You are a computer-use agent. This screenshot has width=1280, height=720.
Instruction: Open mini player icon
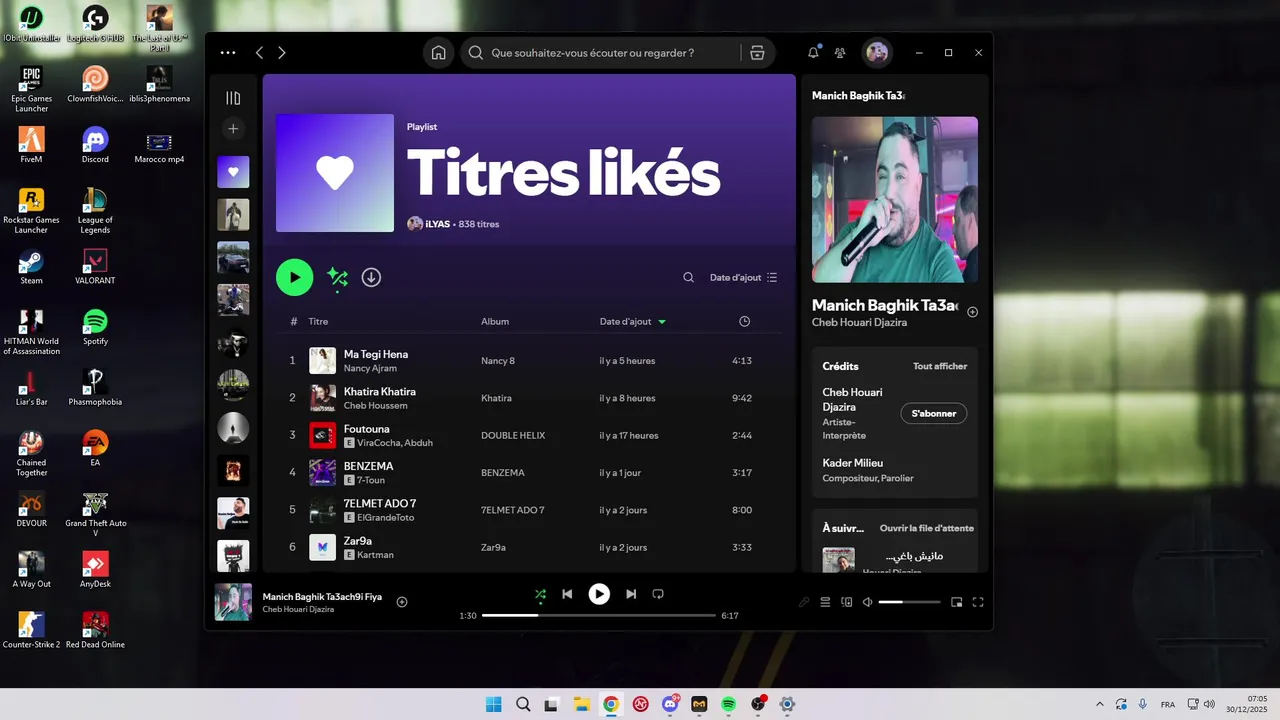pos(957,602)
